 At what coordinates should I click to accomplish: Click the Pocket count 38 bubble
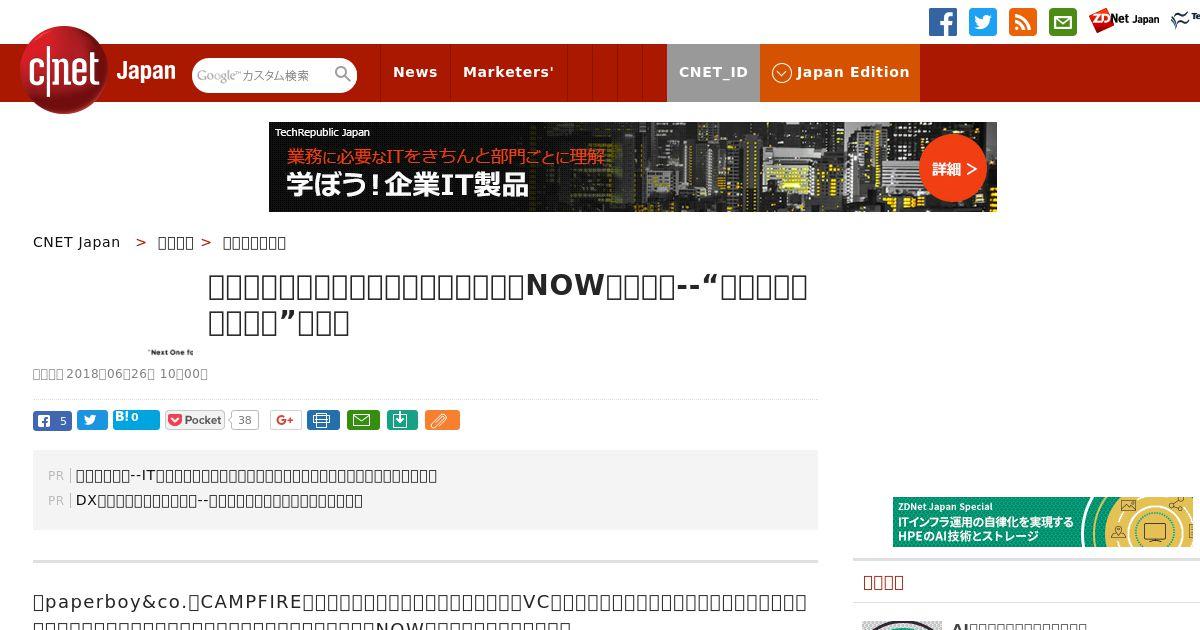click(x=245, y=420)
